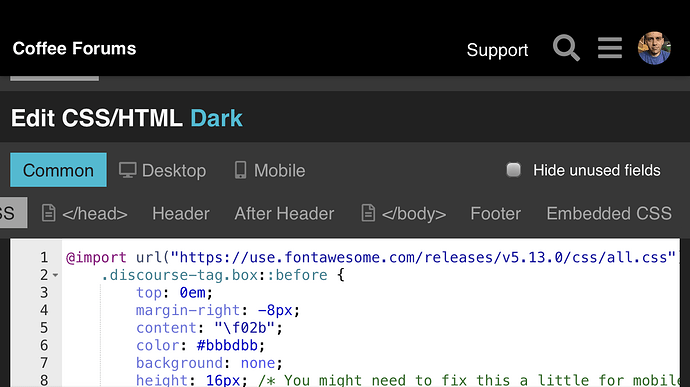The width and height of the screenshot is (690, 387).
Task: Go to the Coffee Forums home
Action: point(74,48)
